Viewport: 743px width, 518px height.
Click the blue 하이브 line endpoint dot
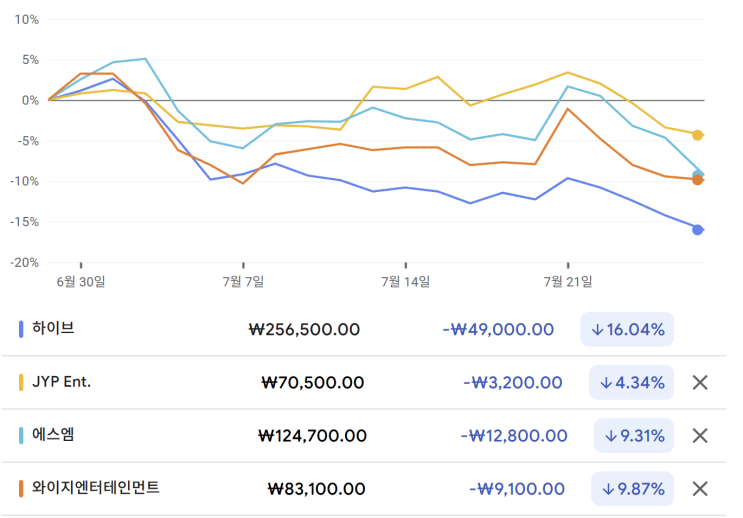(x=698, y=230)
